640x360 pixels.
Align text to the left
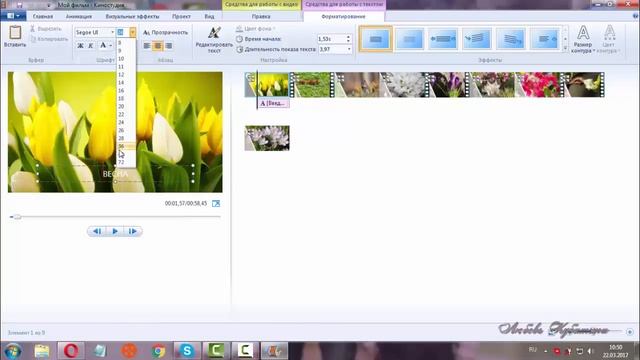tap(147, 46)
